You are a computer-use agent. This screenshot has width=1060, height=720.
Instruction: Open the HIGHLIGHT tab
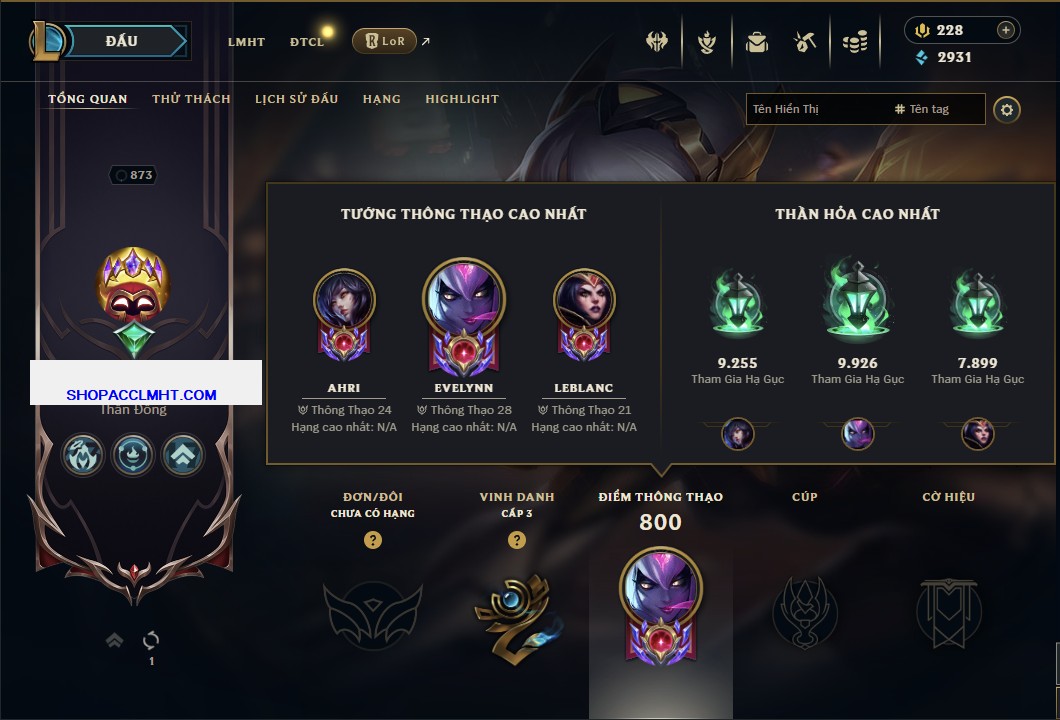tap(462, 99)
